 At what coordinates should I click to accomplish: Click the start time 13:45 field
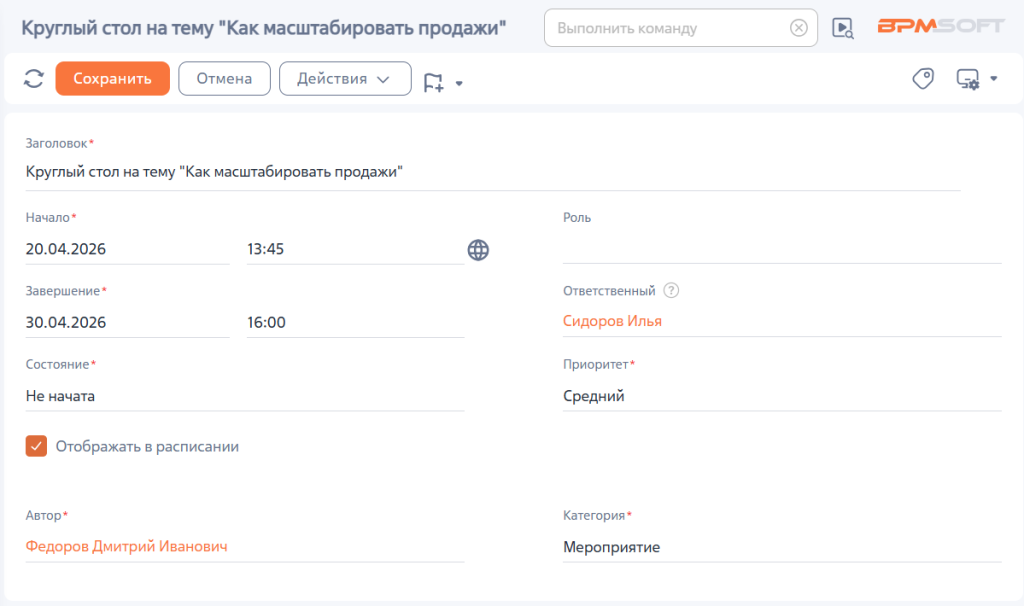pos(355,249)
